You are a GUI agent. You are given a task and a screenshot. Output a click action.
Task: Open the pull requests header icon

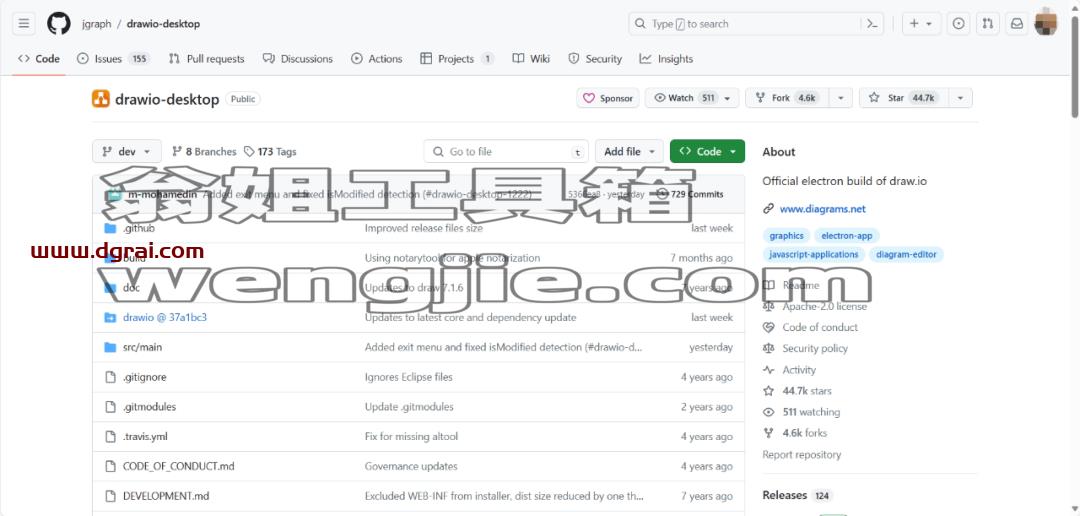click(988, 23)
